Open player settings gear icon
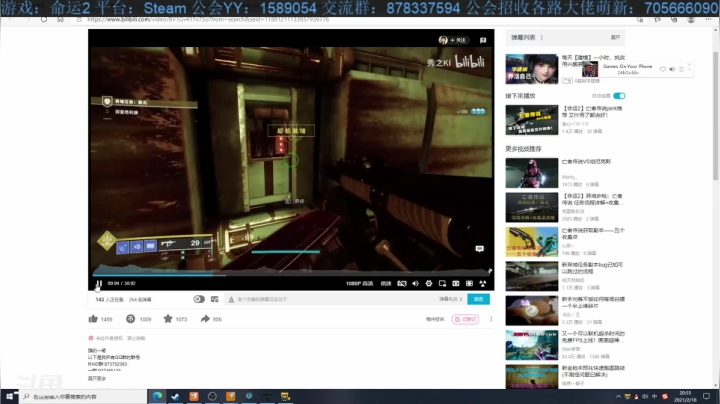The height and width of the screenshot is (404, 720). pos(428,284)
